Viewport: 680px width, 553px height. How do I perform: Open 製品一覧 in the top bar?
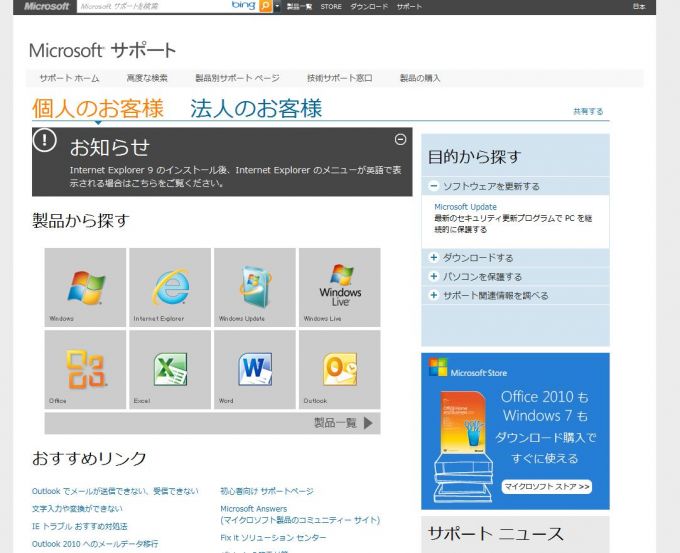click(x=299, y=7)
